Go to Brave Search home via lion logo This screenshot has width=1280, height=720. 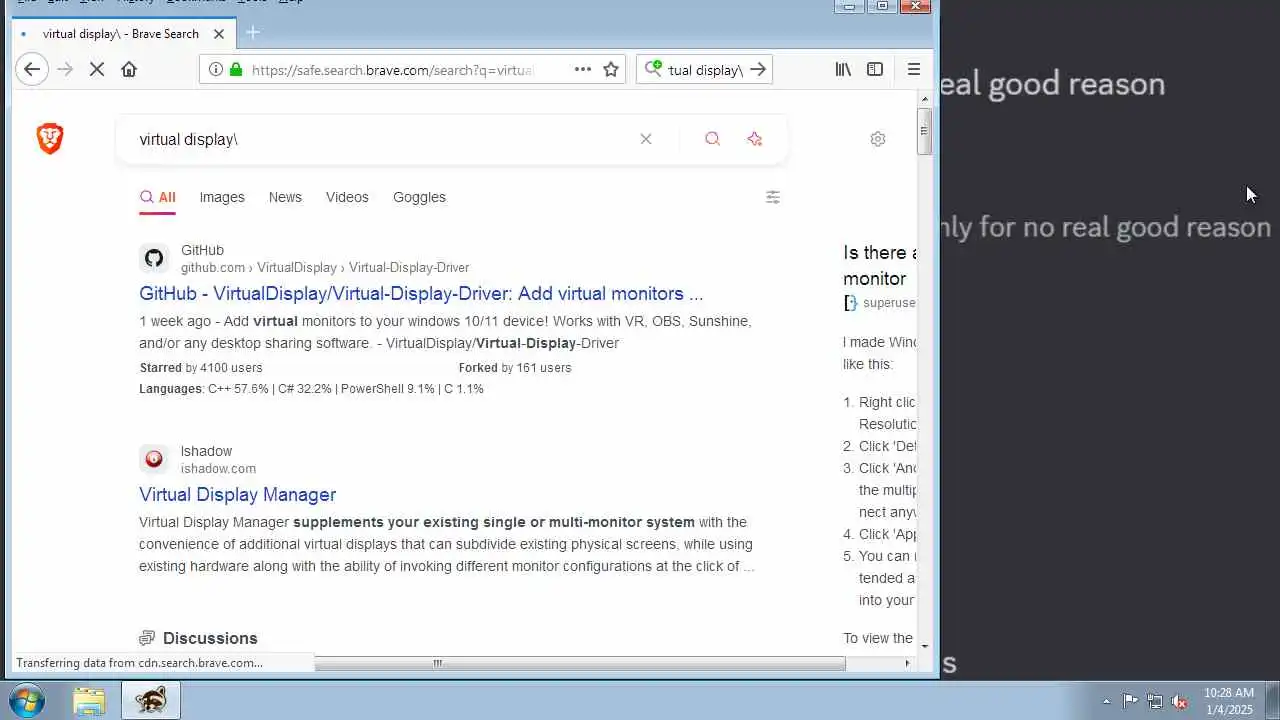coord(50,138)
